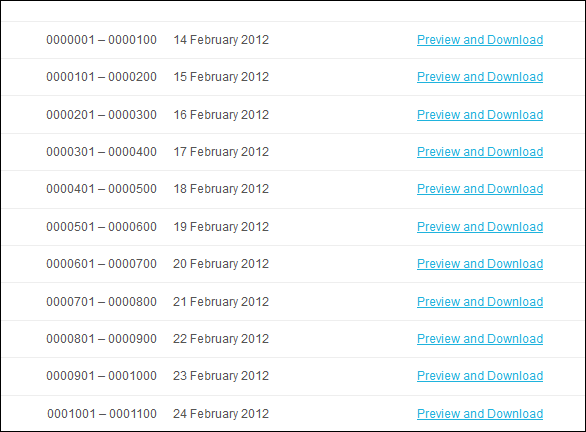Select the 0000301 – 0000400 range text
Image resolution: width=586 pixels, height=432 pixels.
click(101, 152)
